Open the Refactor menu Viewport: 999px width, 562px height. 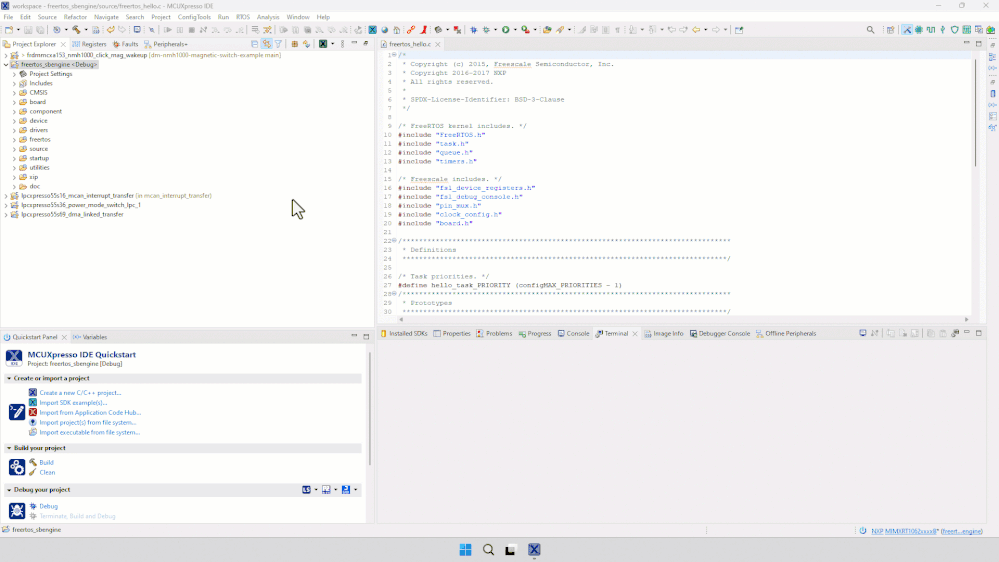(75, 17)
